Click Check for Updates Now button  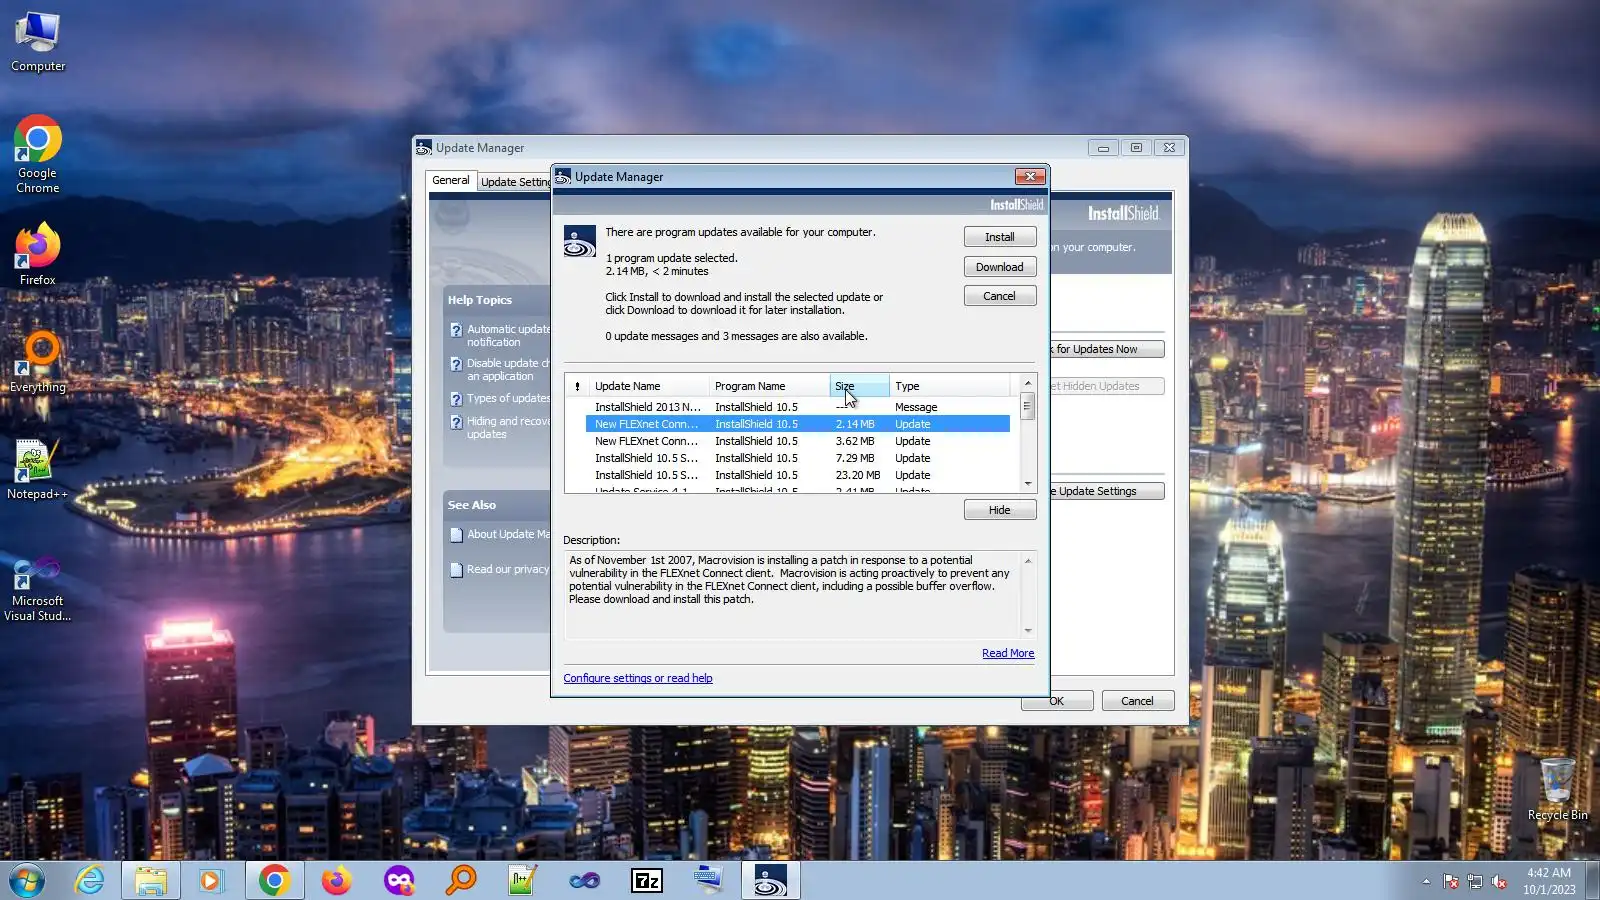tap(1107, 349)
